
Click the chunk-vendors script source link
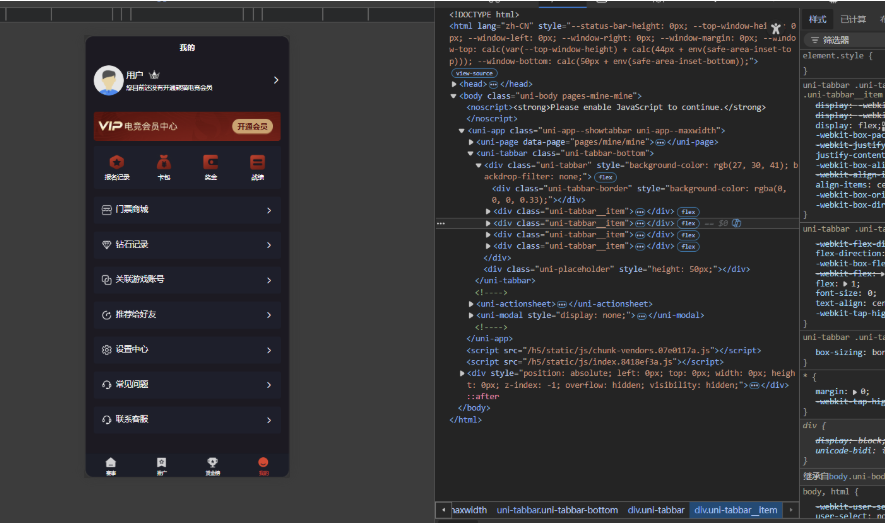point(617,350)
